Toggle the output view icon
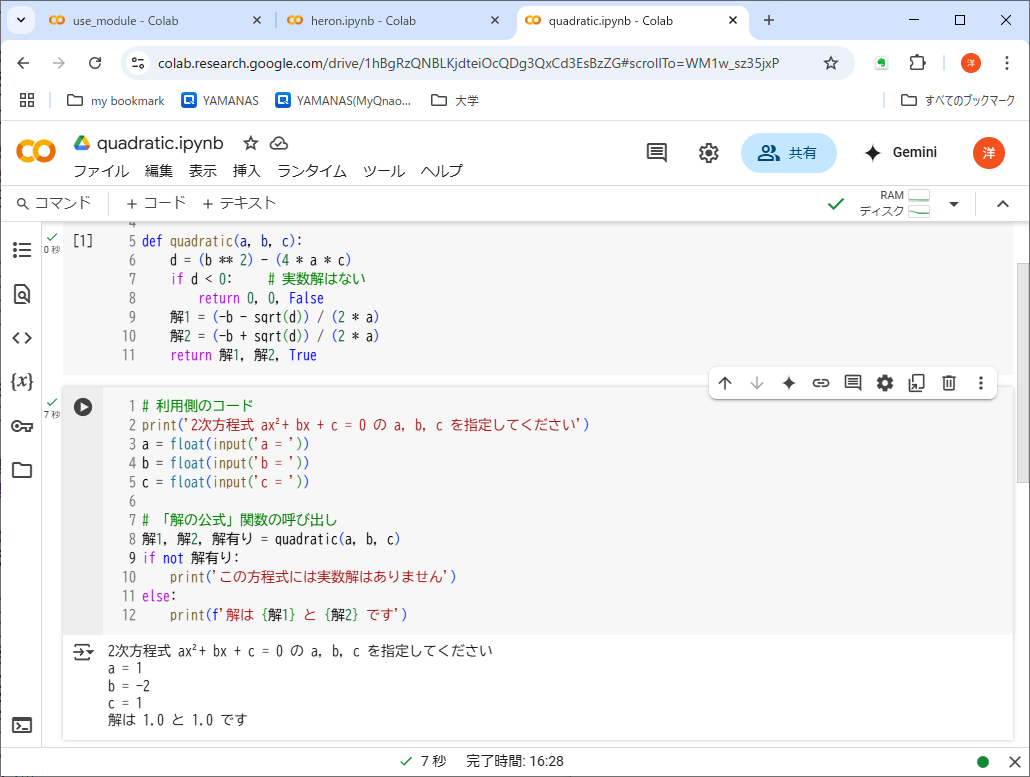 [83, 652]
